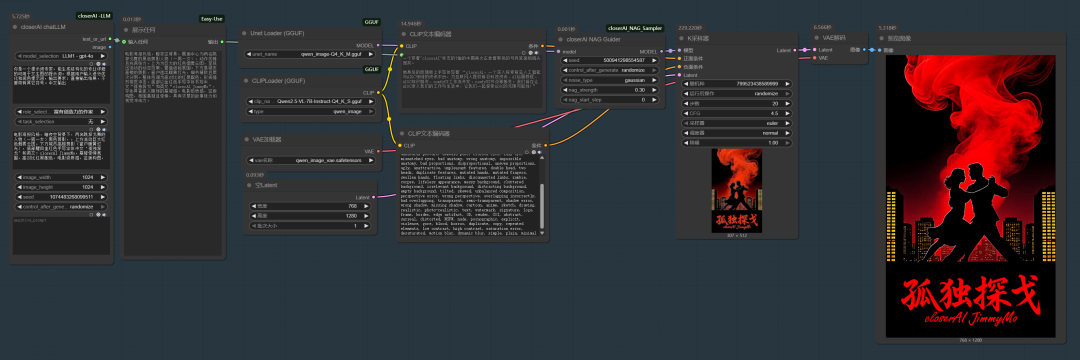The width and height of the screenshot is (1080, 360).
Task: Click the 批次大小 value field in 空Latent
Action: click(x=311, y=225)
